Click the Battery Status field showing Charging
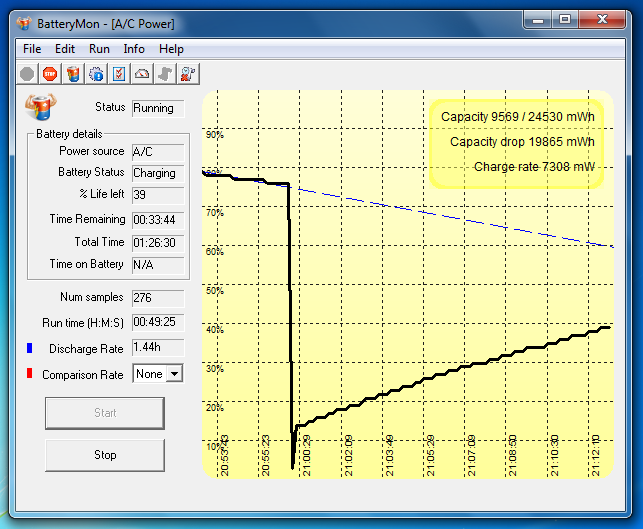This screenshot has width=643, height=529. pyautogui.click(x=158, y=173)
